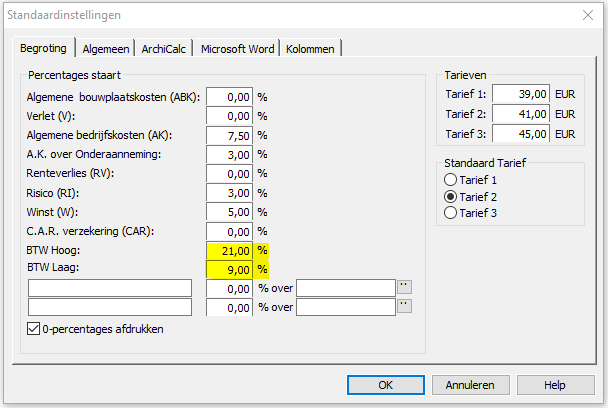This screenshot has height=408, width=608.
Task: Click the Algemene bedrijfskosten (AK) field
Action: click(230, 135)
